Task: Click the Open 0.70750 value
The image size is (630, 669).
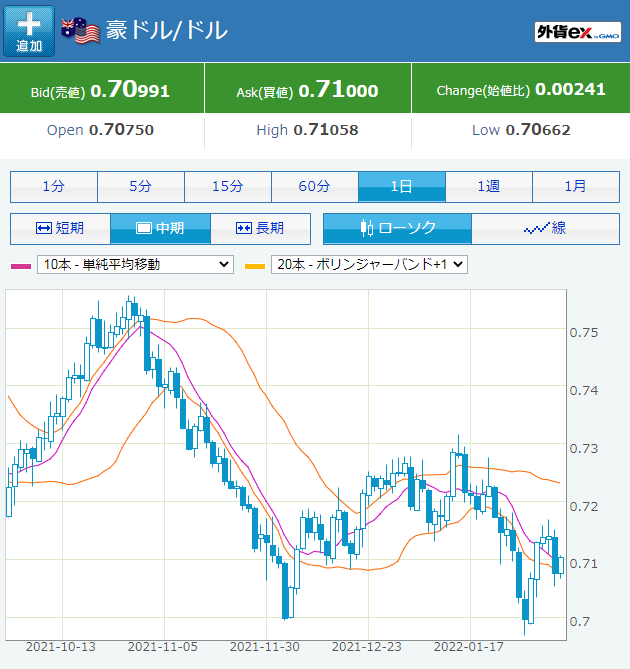Action: (100, 130)
